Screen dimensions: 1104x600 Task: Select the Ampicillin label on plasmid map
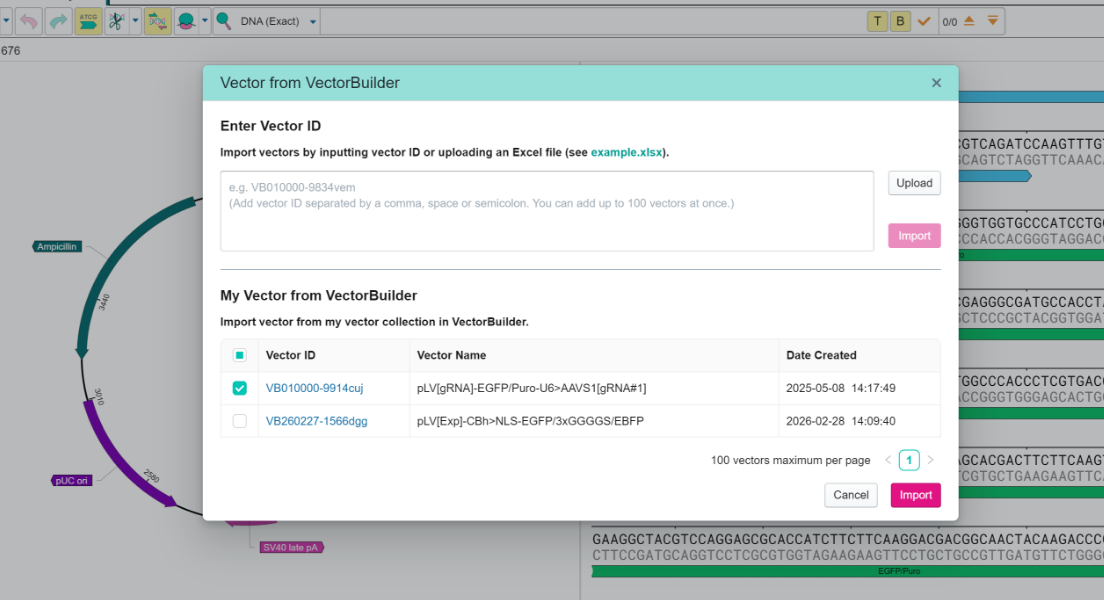coord(56,246)
